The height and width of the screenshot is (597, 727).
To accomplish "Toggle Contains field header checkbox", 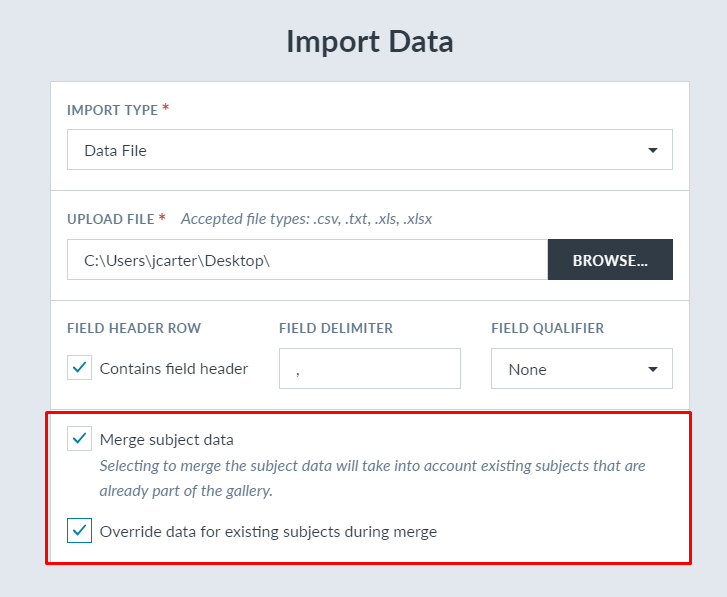I will click(x=79, y=368).
